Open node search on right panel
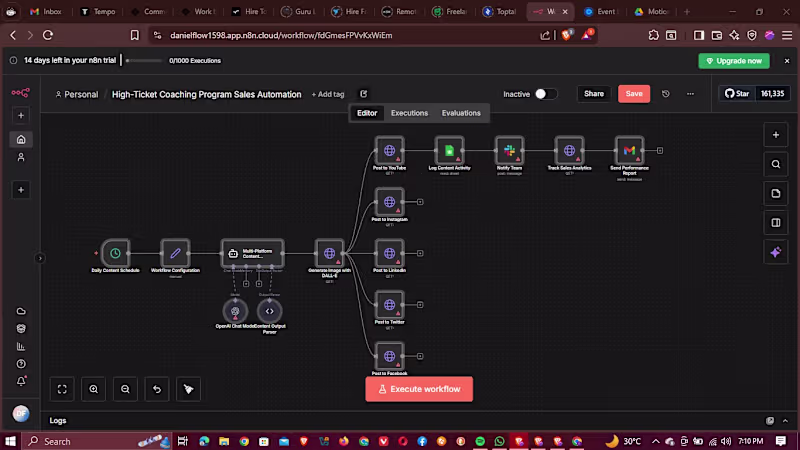800x450 pixels. pyautogui.click(x=776, y=164)
